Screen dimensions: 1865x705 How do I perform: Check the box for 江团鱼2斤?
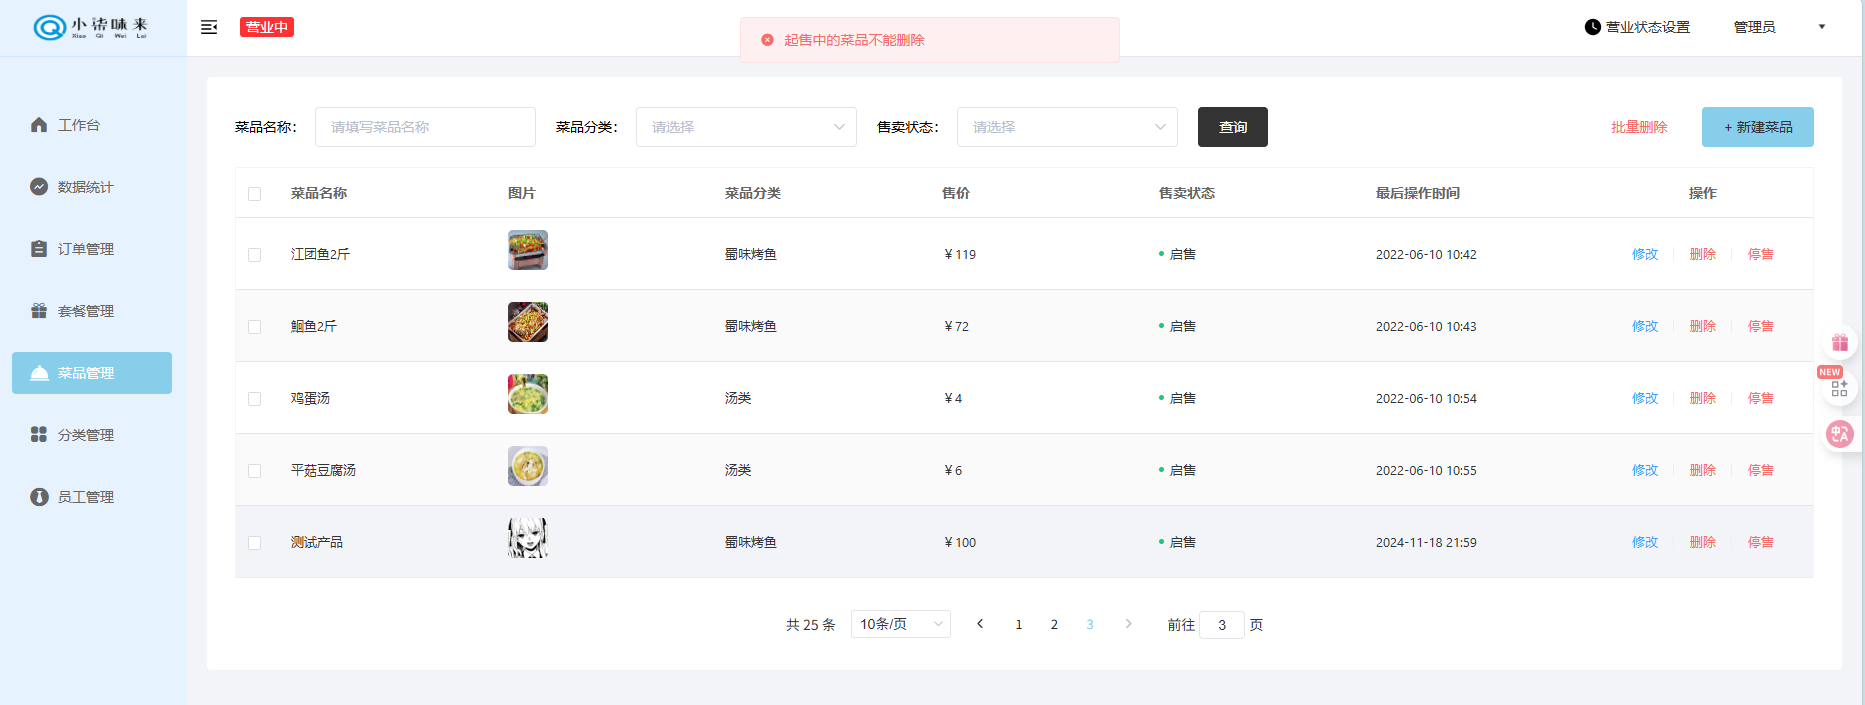click(x=255, y=255)
